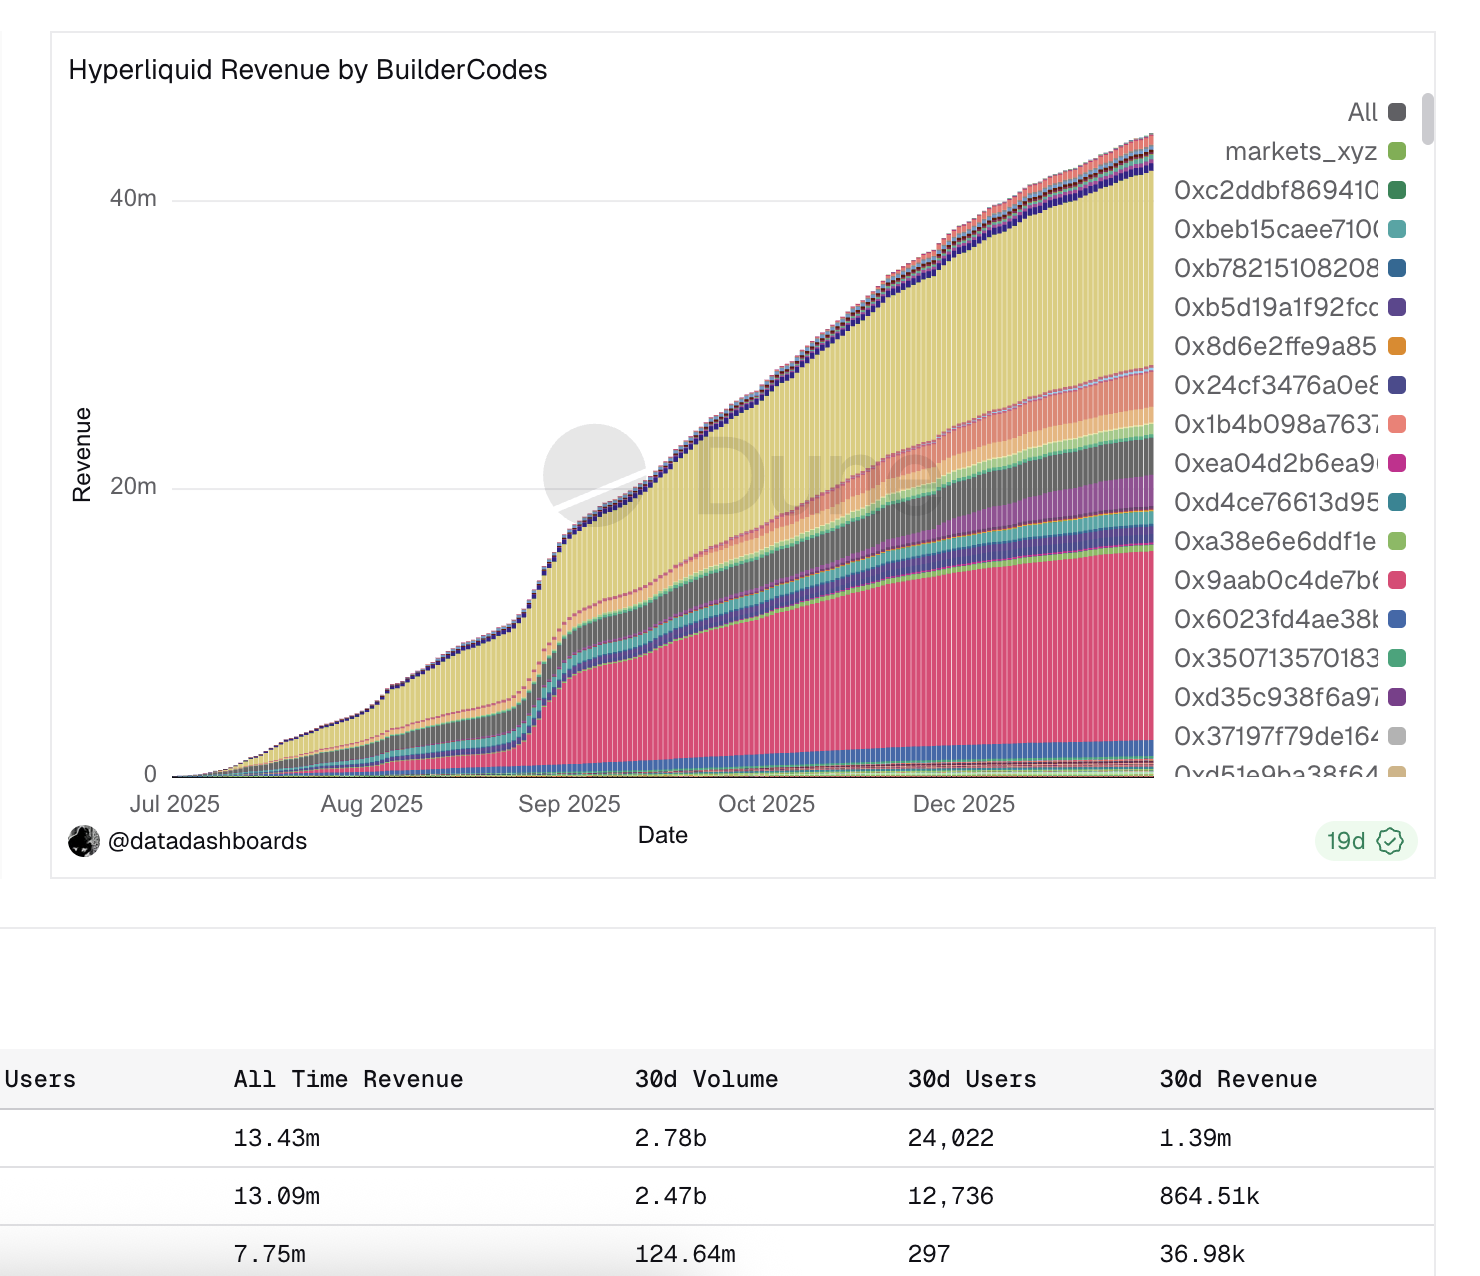Click the Users column header
This screenshot has height=1276, width=1480.
pos(40,1079)
